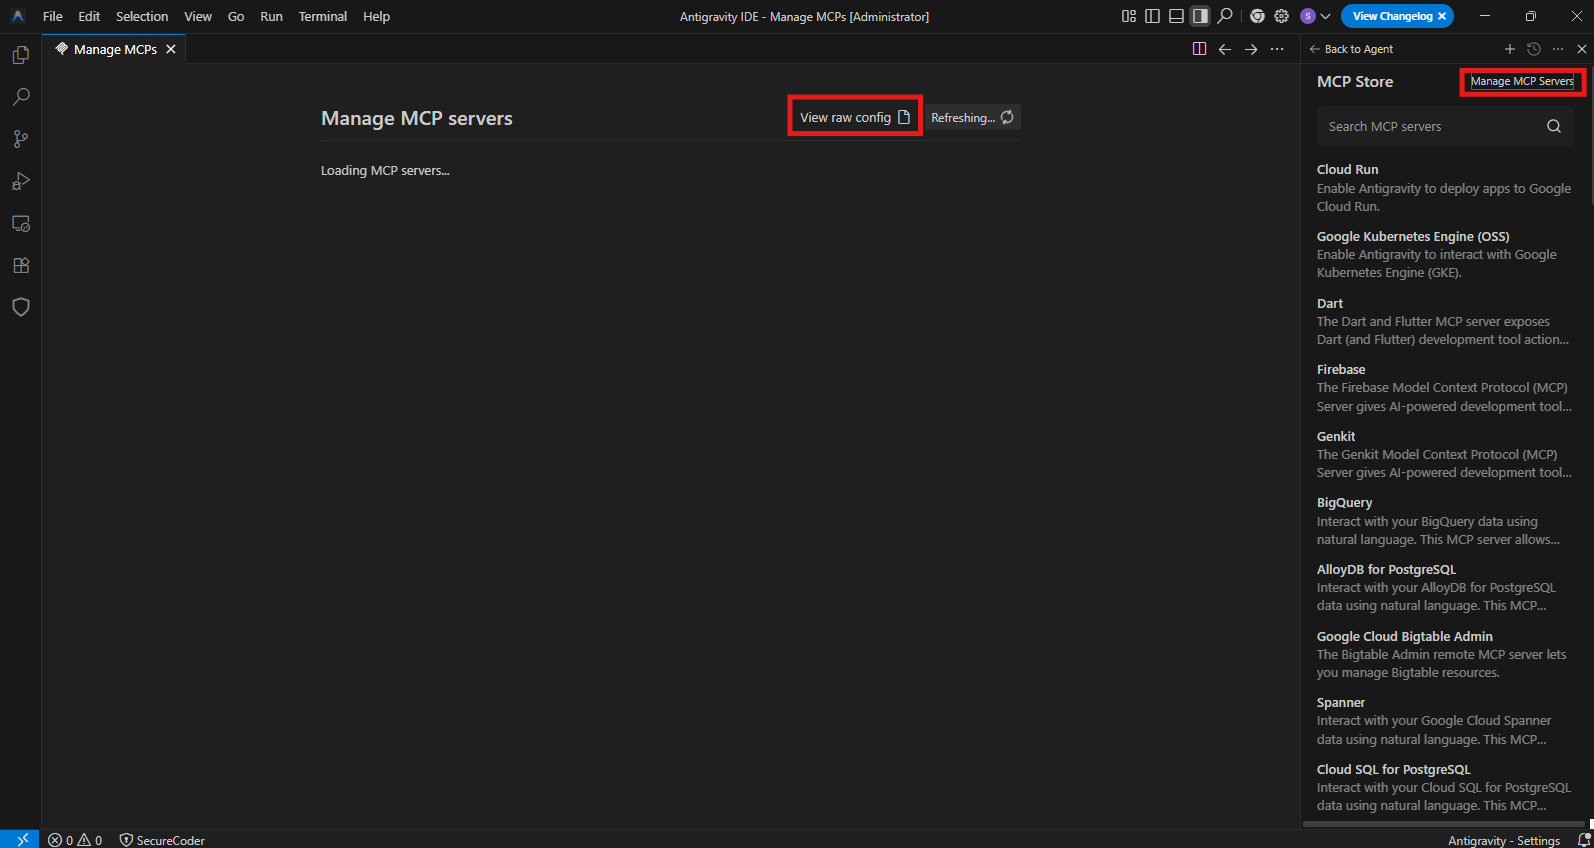1594x848 pixels.
Task: Open the Remote Explorer view
Action: (20, 223)
